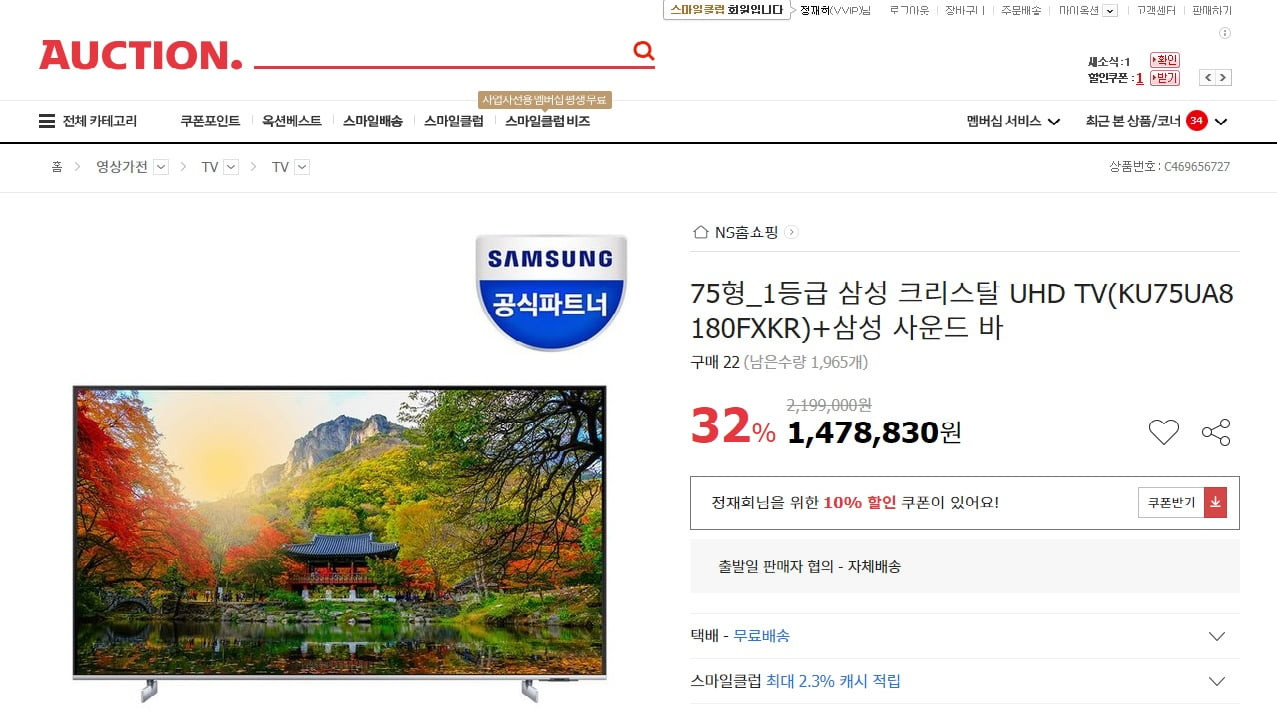
Task: Click the previous arrow in notice pager
Action: (1208, 78)
